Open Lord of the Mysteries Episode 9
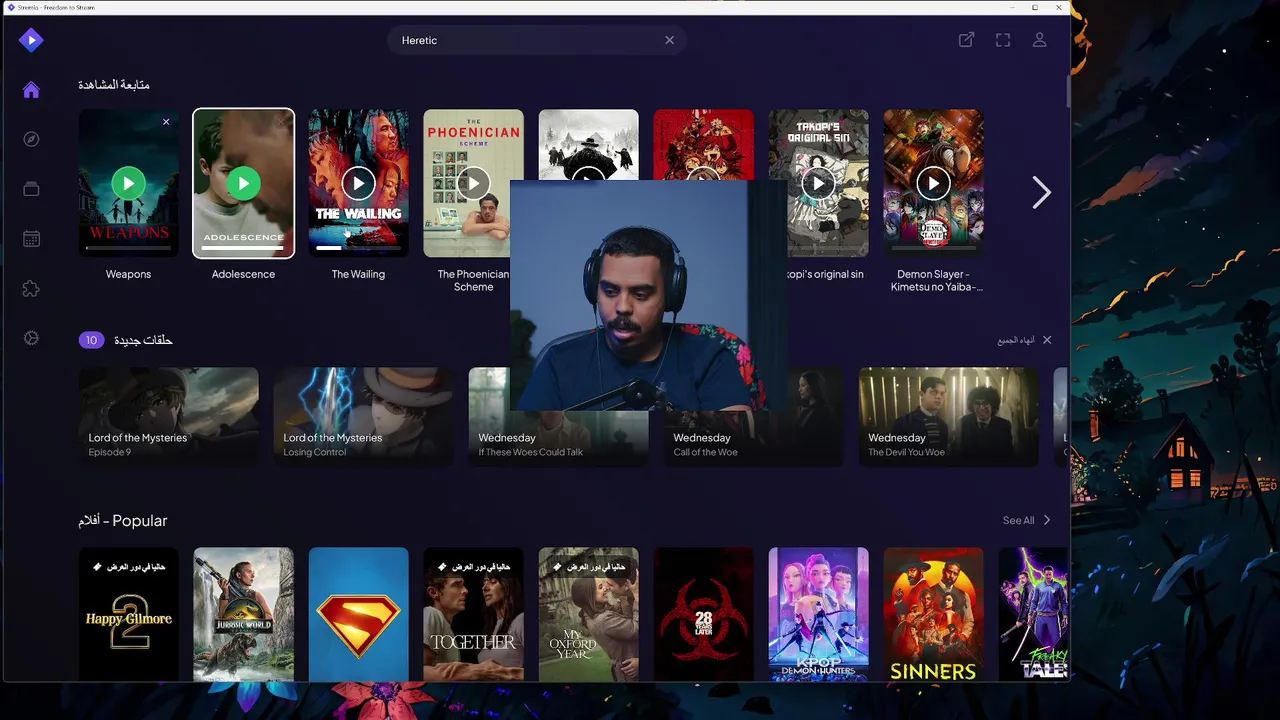 168,416
